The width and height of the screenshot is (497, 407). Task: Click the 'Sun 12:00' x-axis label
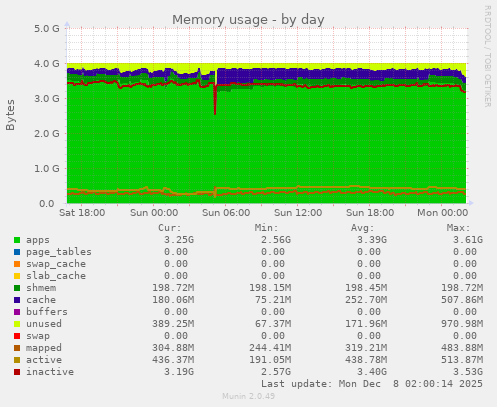(298, 213)
